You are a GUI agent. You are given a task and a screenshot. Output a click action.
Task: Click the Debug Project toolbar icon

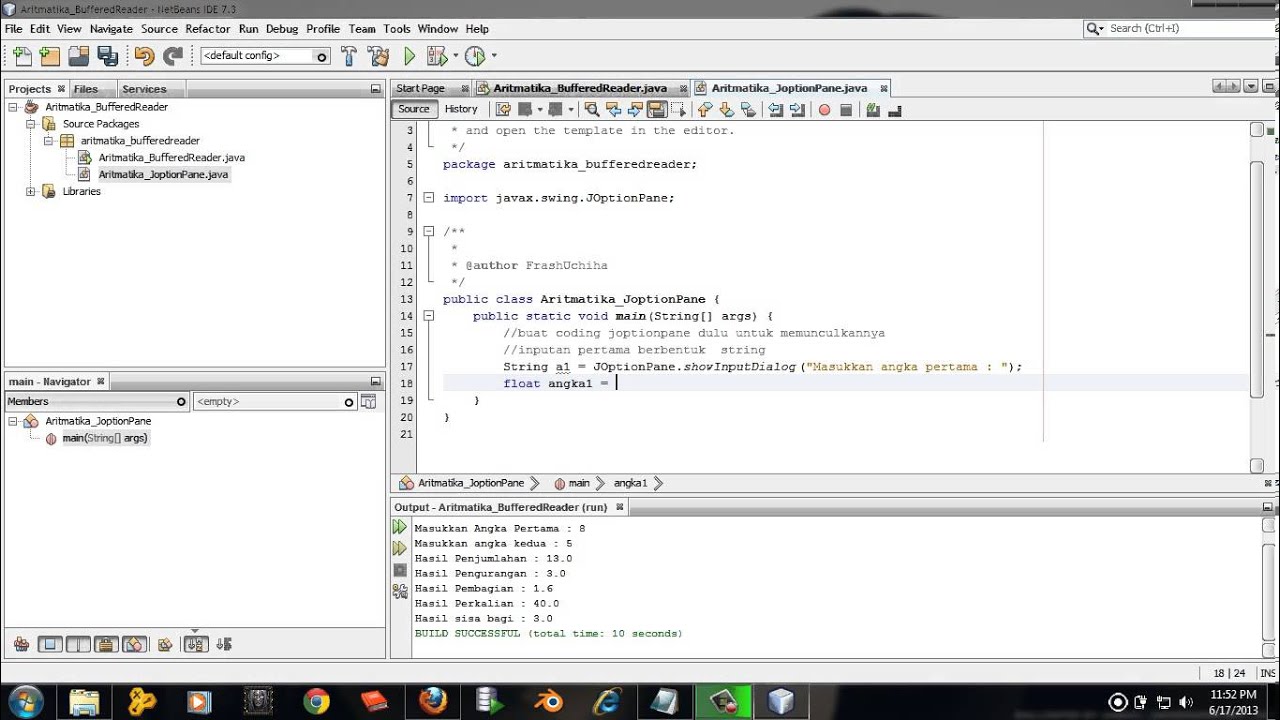(437, 56)
